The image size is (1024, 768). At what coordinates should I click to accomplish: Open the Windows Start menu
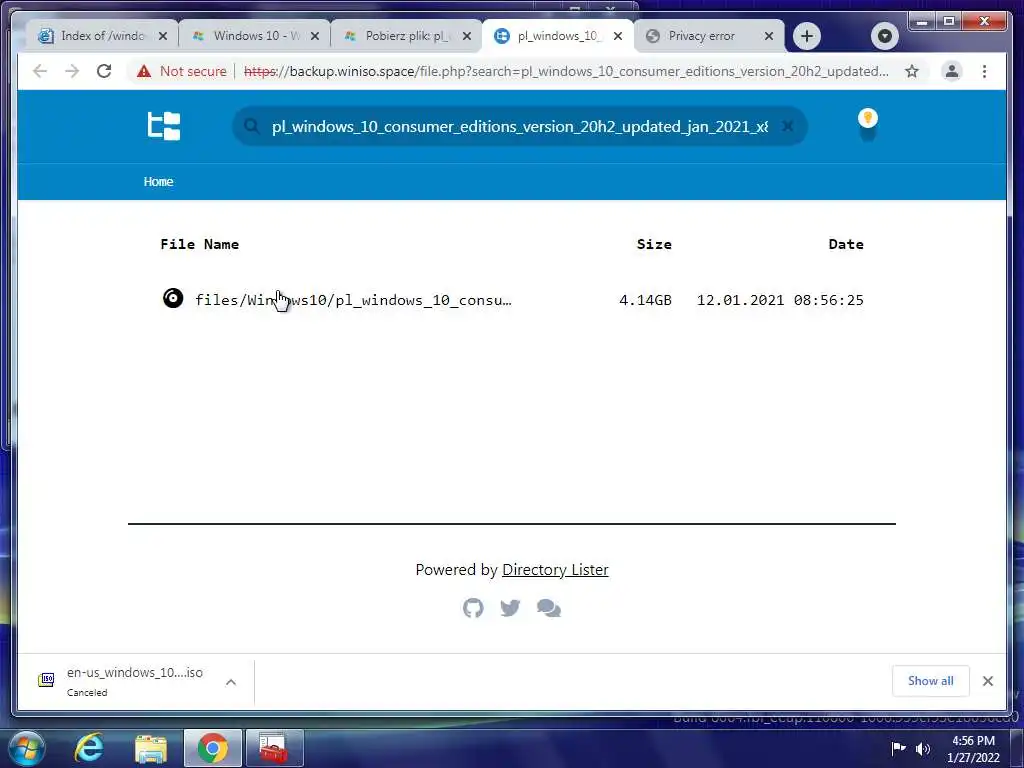point(26,748)
